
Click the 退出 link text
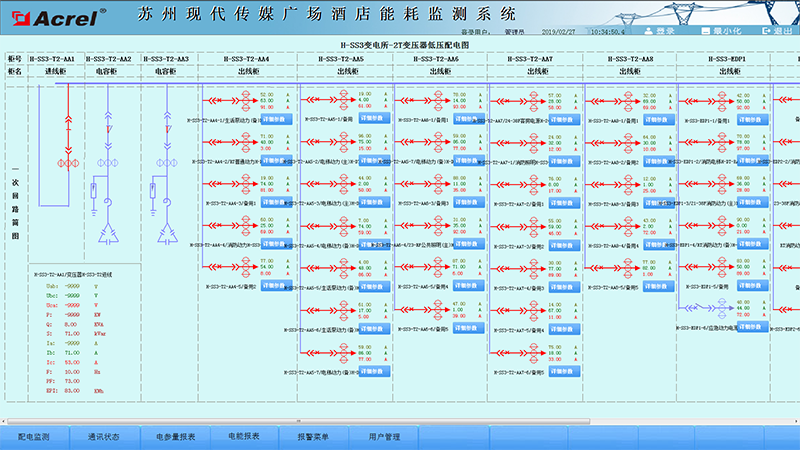pos(783,31)
